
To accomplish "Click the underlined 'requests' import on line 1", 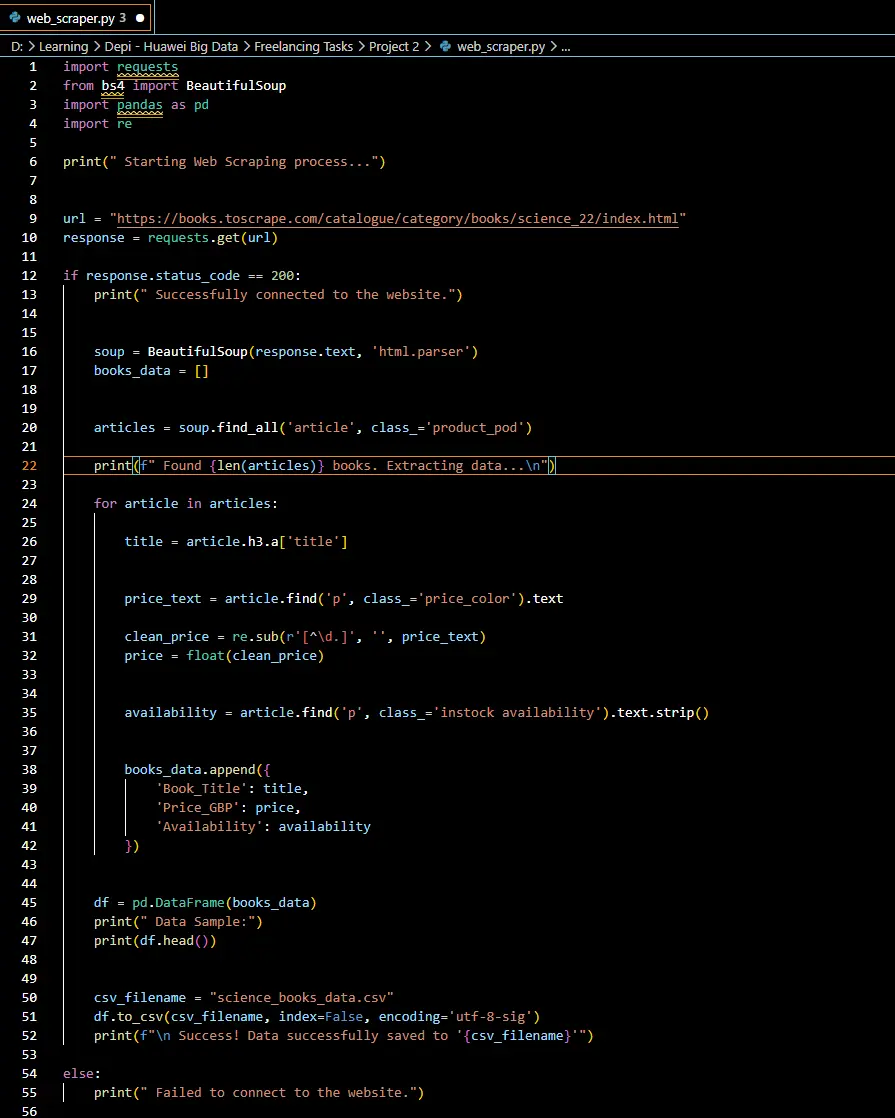I will coord(148,67).
